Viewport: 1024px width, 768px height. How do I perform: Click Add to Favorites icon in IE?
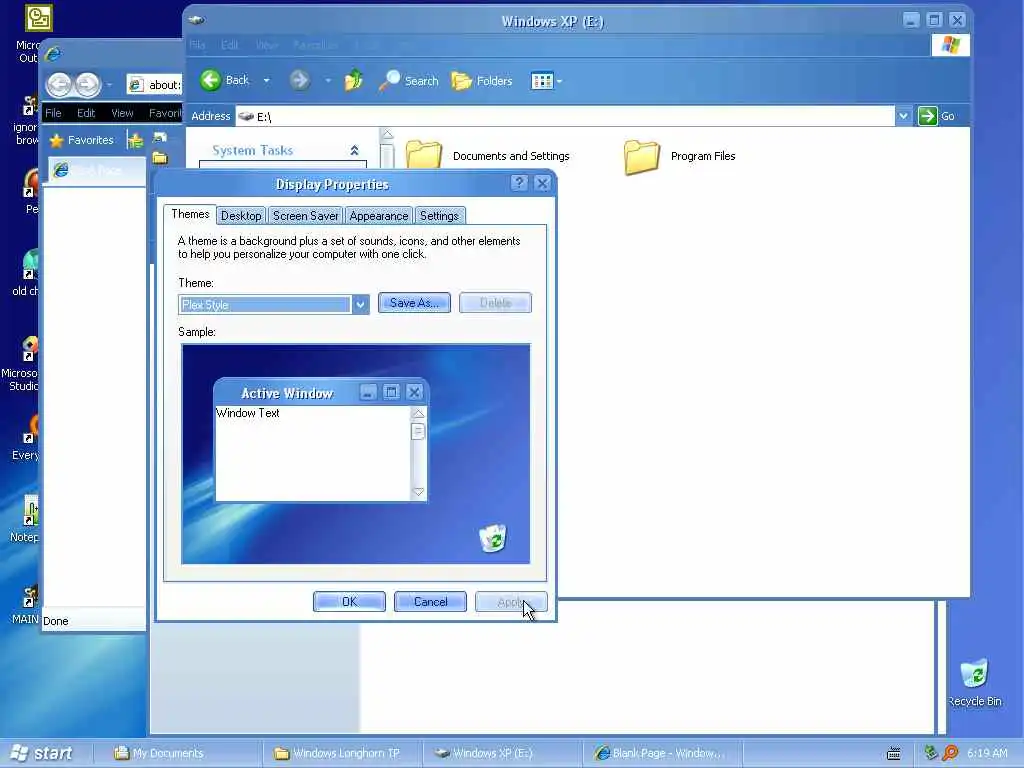(135, 140)
